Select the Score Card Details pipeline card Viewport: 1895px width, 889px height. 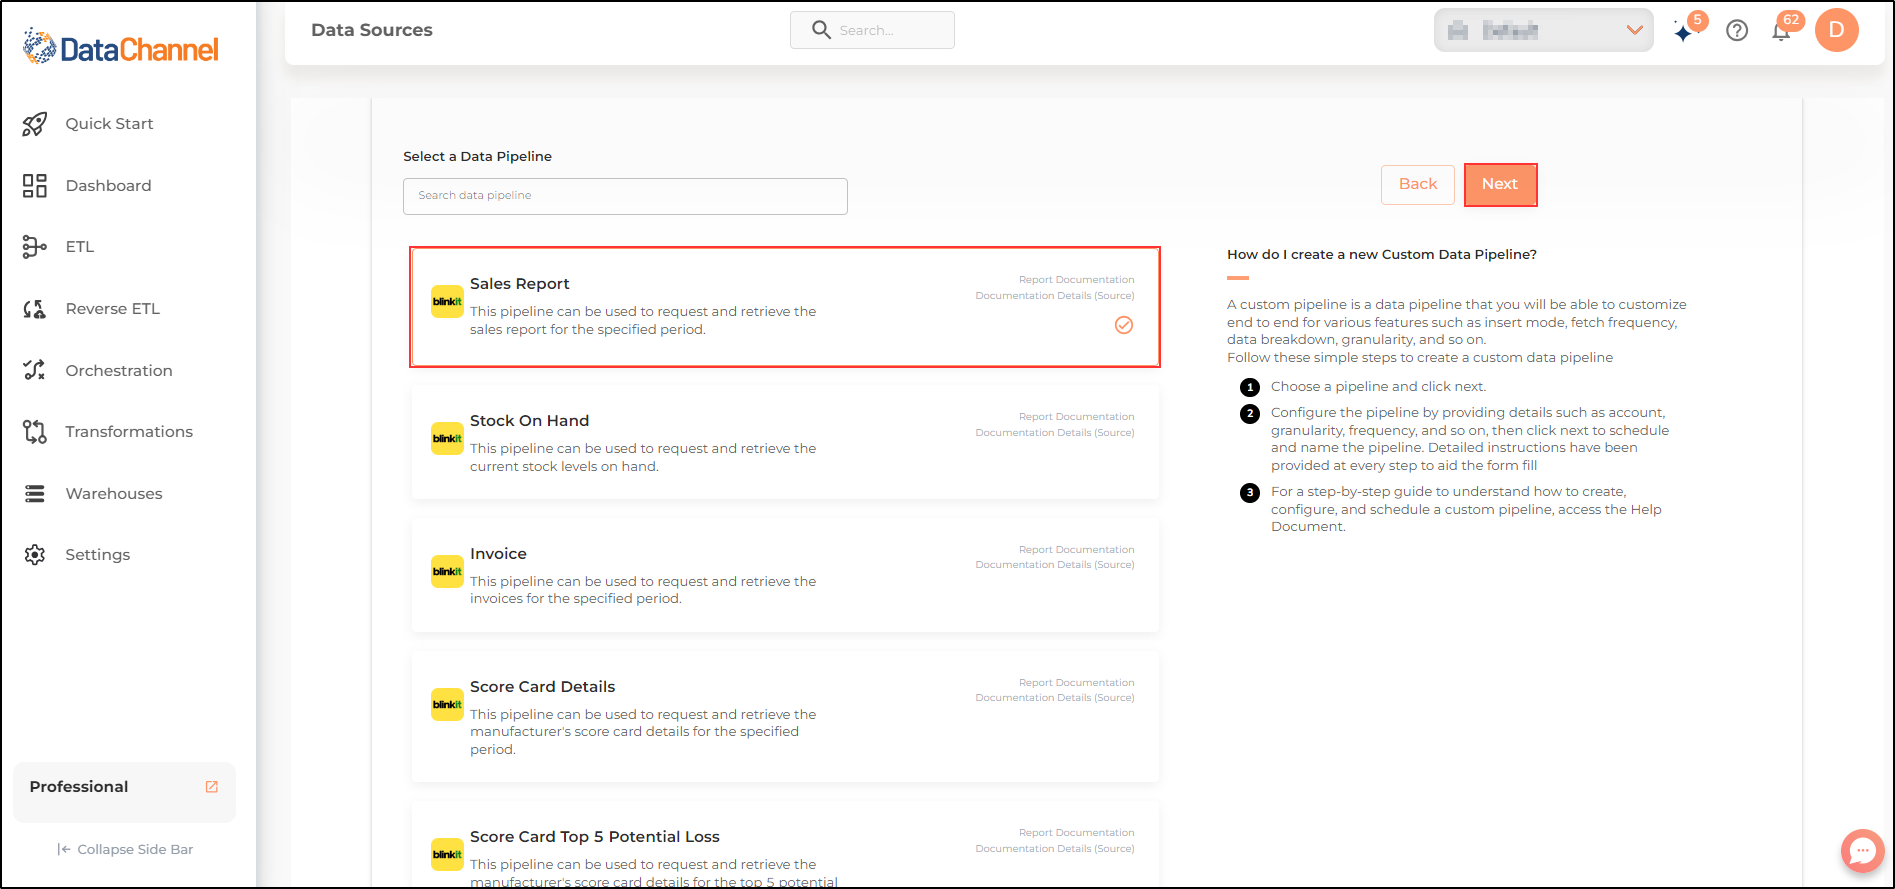(785, 717)
